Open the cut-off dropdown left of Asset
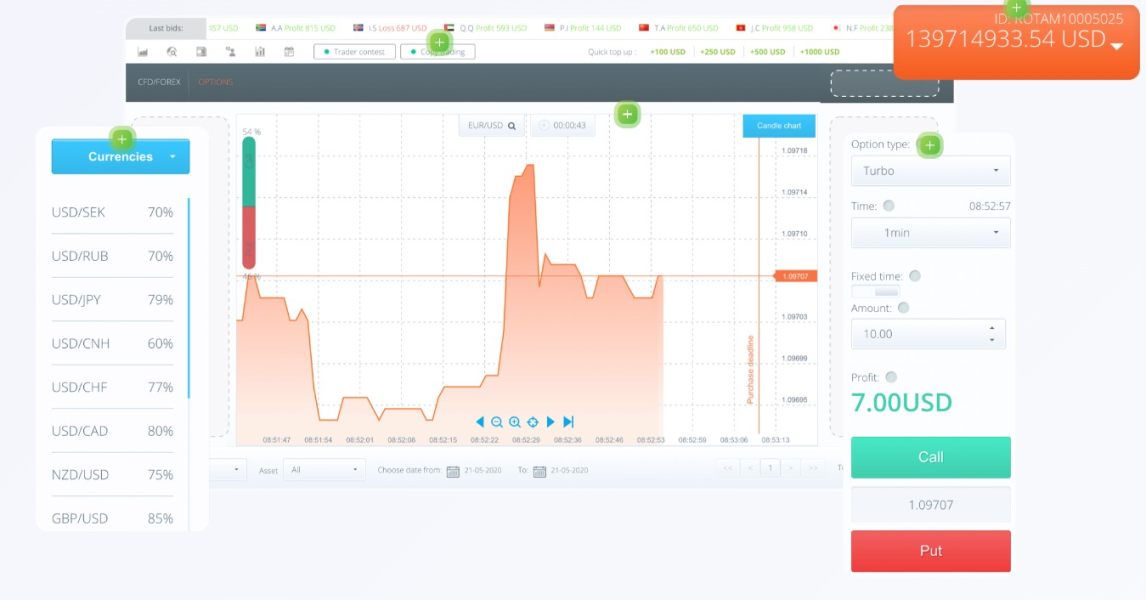Viewport: 1146px width, 600px height. click(x=228, y=469)
